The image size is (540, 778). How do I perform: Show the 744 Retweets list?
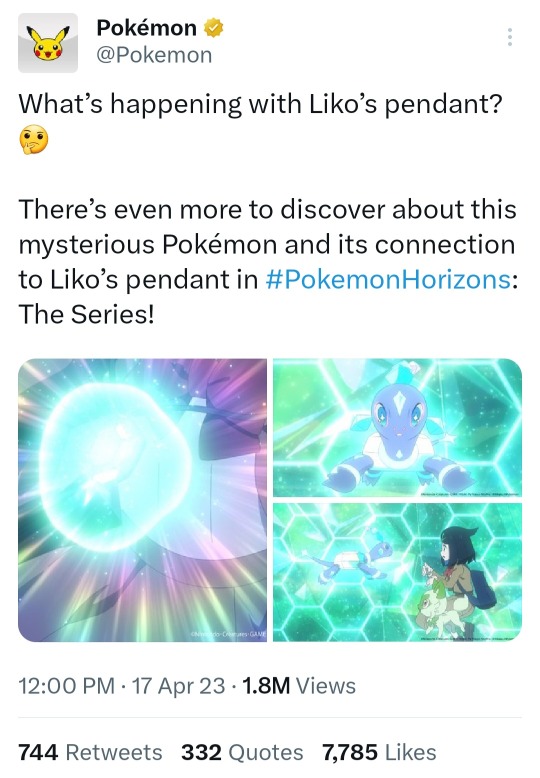(x=90, y=753)
